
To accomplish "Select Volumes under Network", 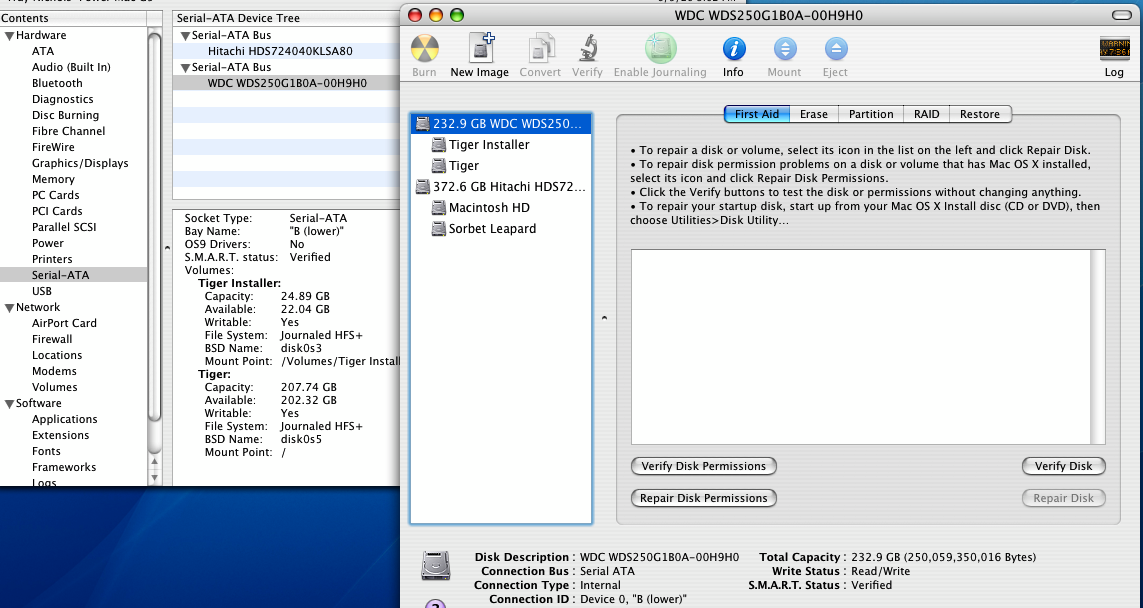I will (x=55, y=388).
